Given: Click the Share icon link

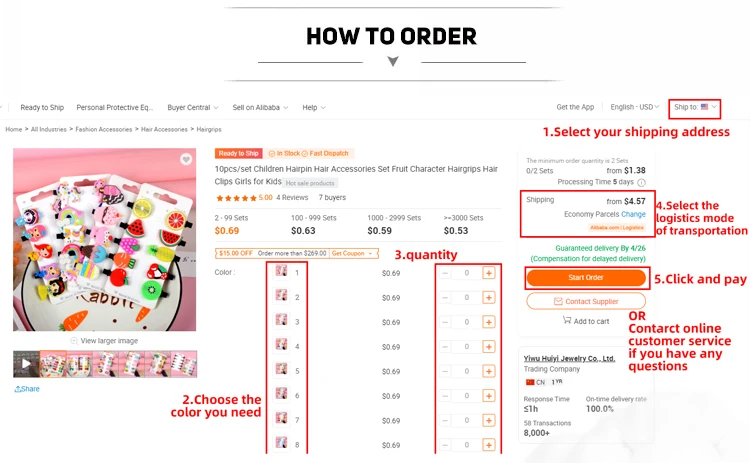Looking at the screenshot, I should click(x=18, y=389).
